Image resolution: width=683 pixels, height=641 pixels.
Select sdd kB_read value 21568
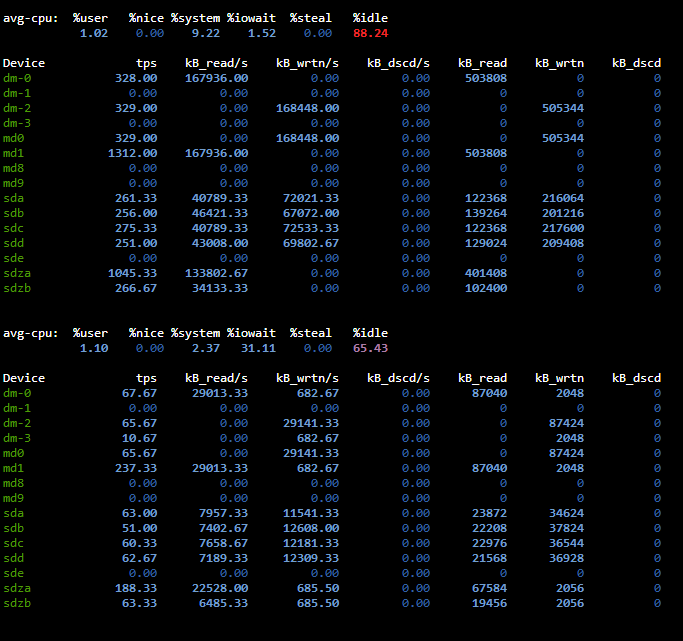(x=490, y=558)
